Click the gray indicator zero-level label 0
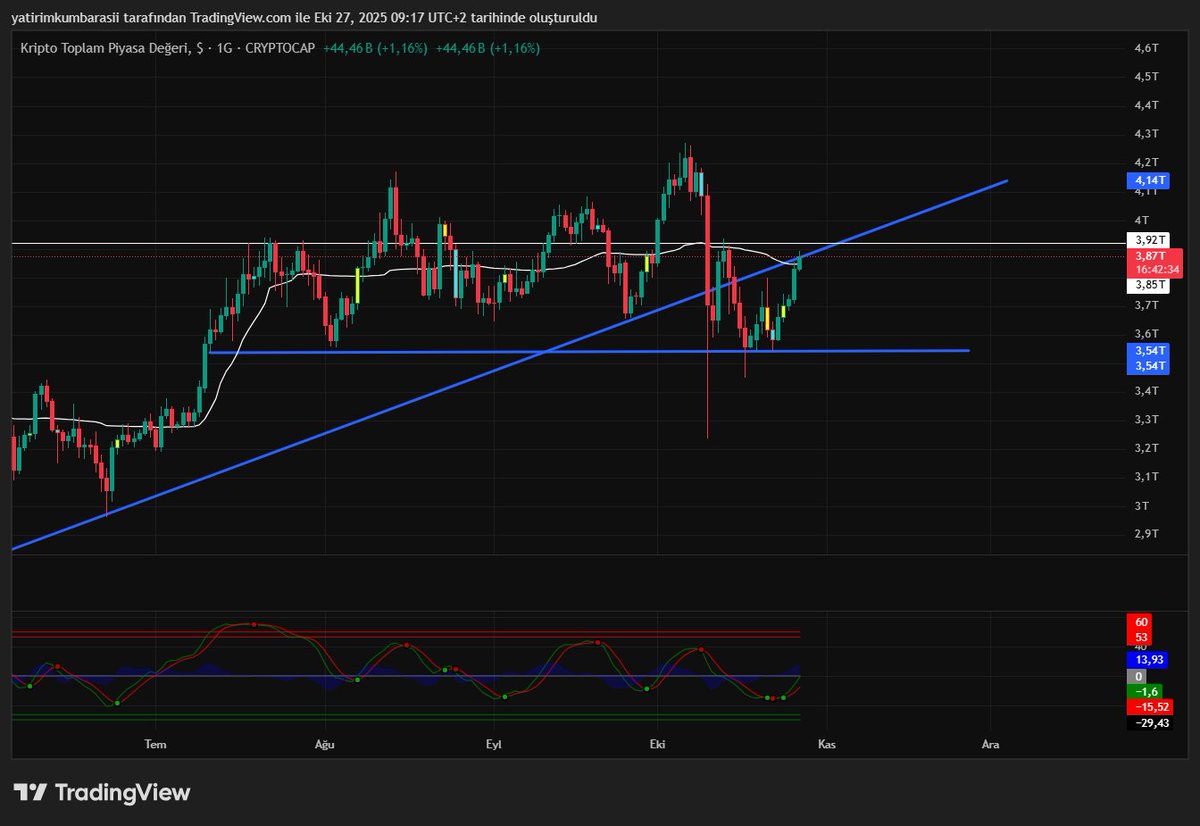The width and height of the screenshot is (1200, 826). (x=1139, y=676)
